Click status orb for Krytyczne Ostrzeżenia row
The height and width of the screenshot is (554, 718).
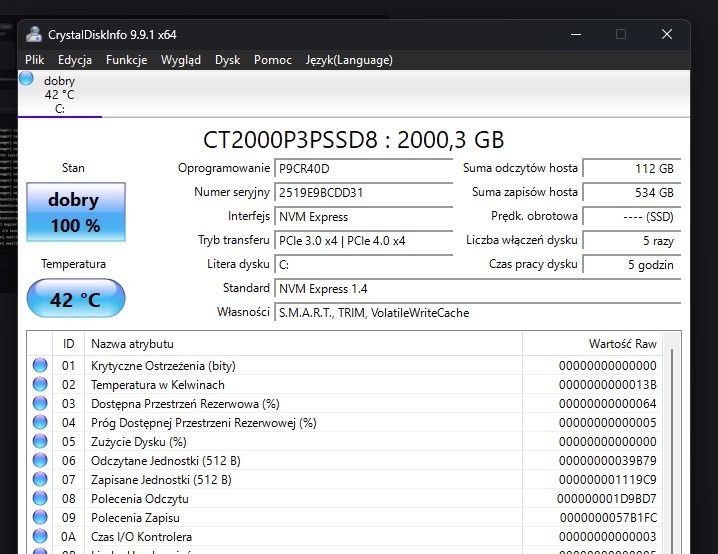(40, 365)
